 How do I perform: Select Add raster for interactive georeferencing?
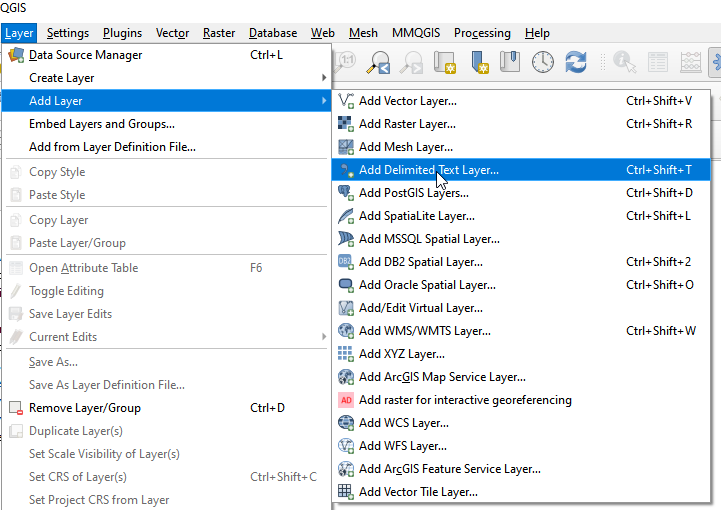tap(521, 400)
